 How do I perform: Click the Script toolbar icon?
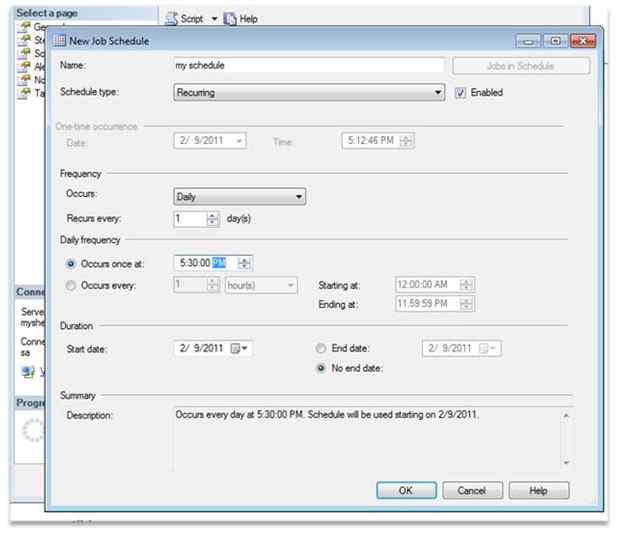click(x=172, y=19)
